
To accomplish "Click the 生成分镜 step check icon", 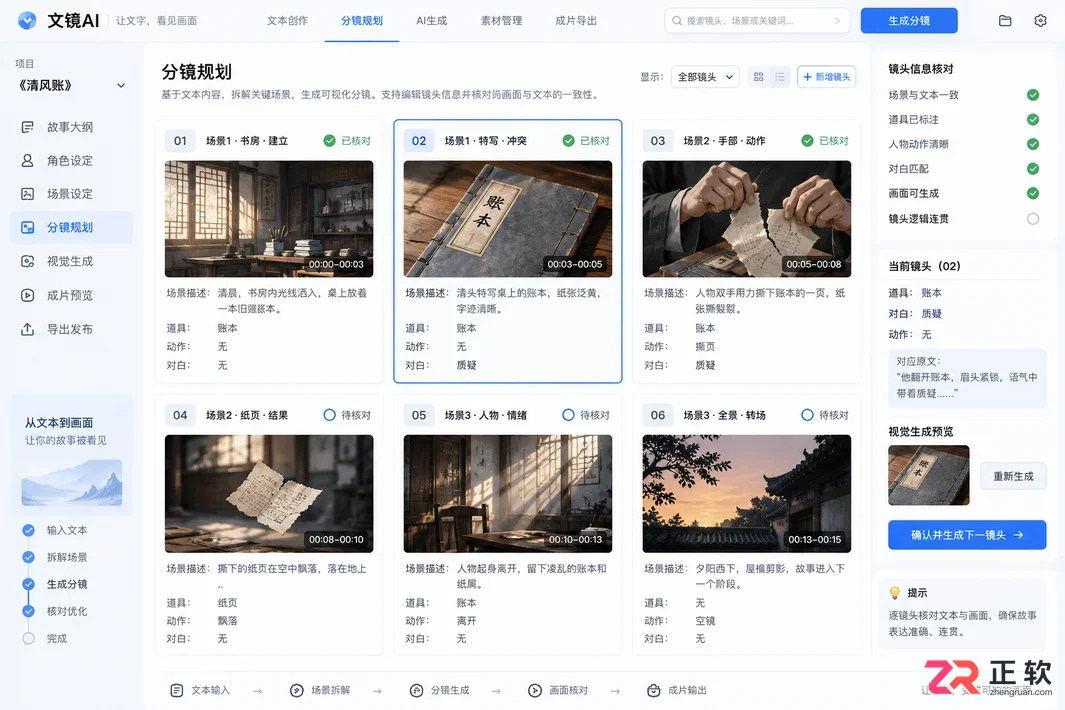I will (29, 584).
